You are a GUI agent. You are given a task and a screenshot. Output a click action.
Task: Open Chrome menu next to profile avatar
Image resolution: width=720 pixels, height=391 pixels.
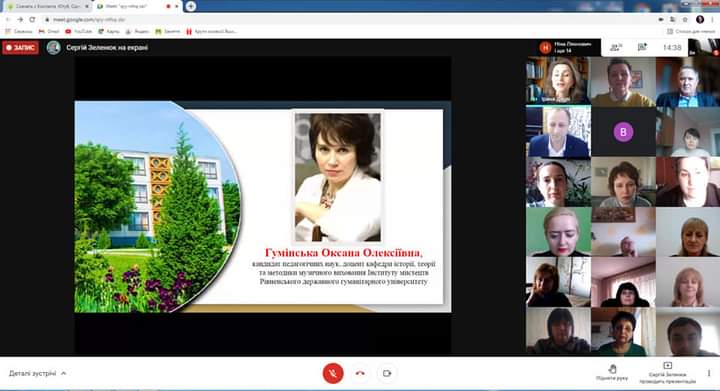[712, 19]
